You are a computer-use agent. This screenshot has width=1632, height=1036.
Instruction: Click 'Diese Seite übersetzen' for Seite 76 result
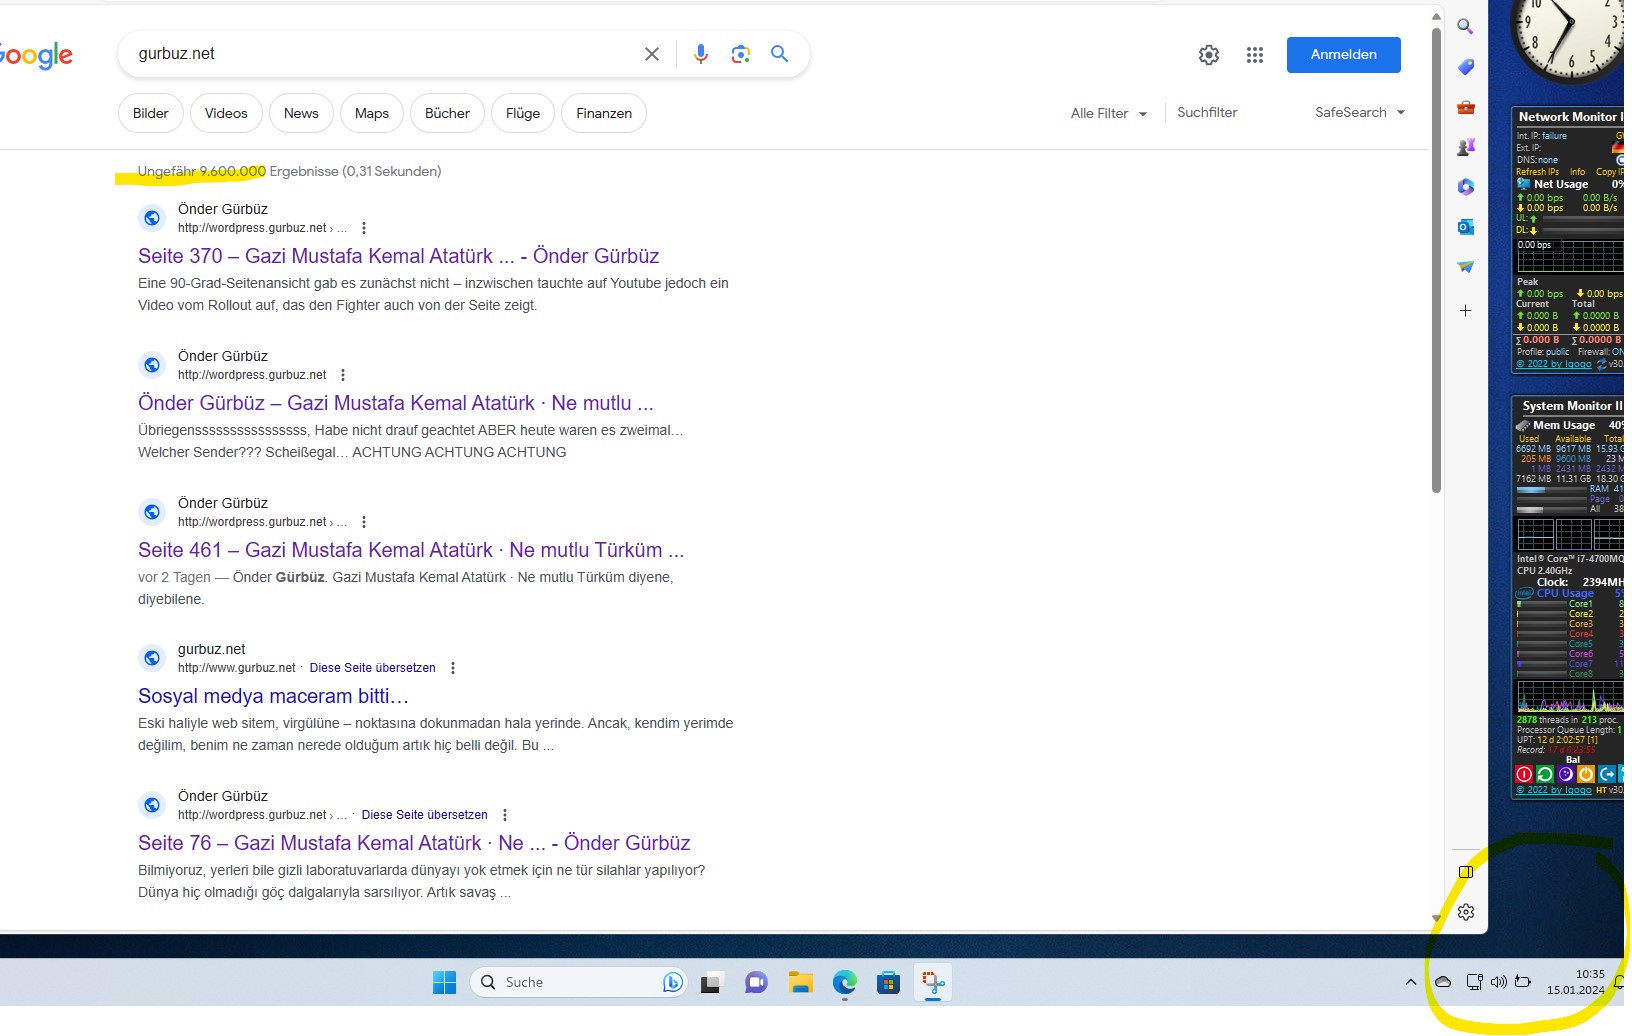424,815
